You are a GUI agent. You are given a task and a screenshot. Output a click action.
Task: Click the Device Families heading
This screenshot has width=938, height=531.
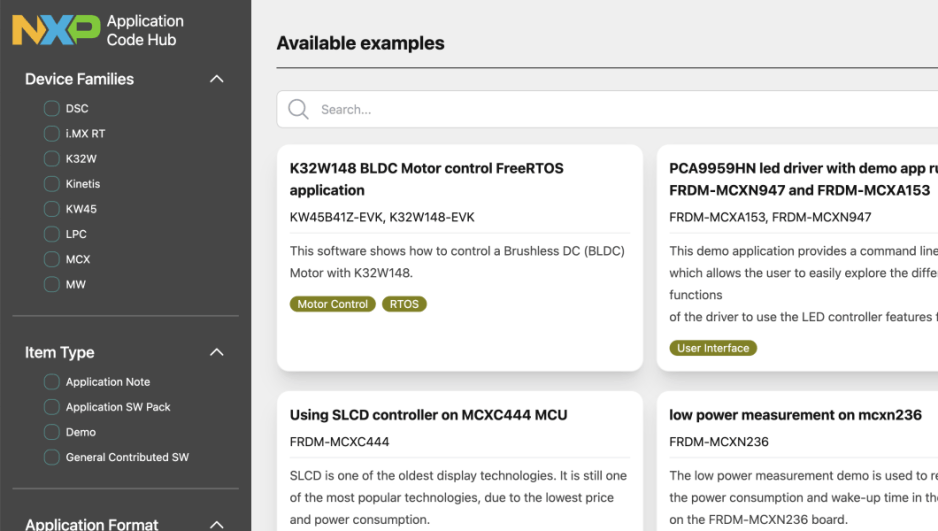[80, 79]
